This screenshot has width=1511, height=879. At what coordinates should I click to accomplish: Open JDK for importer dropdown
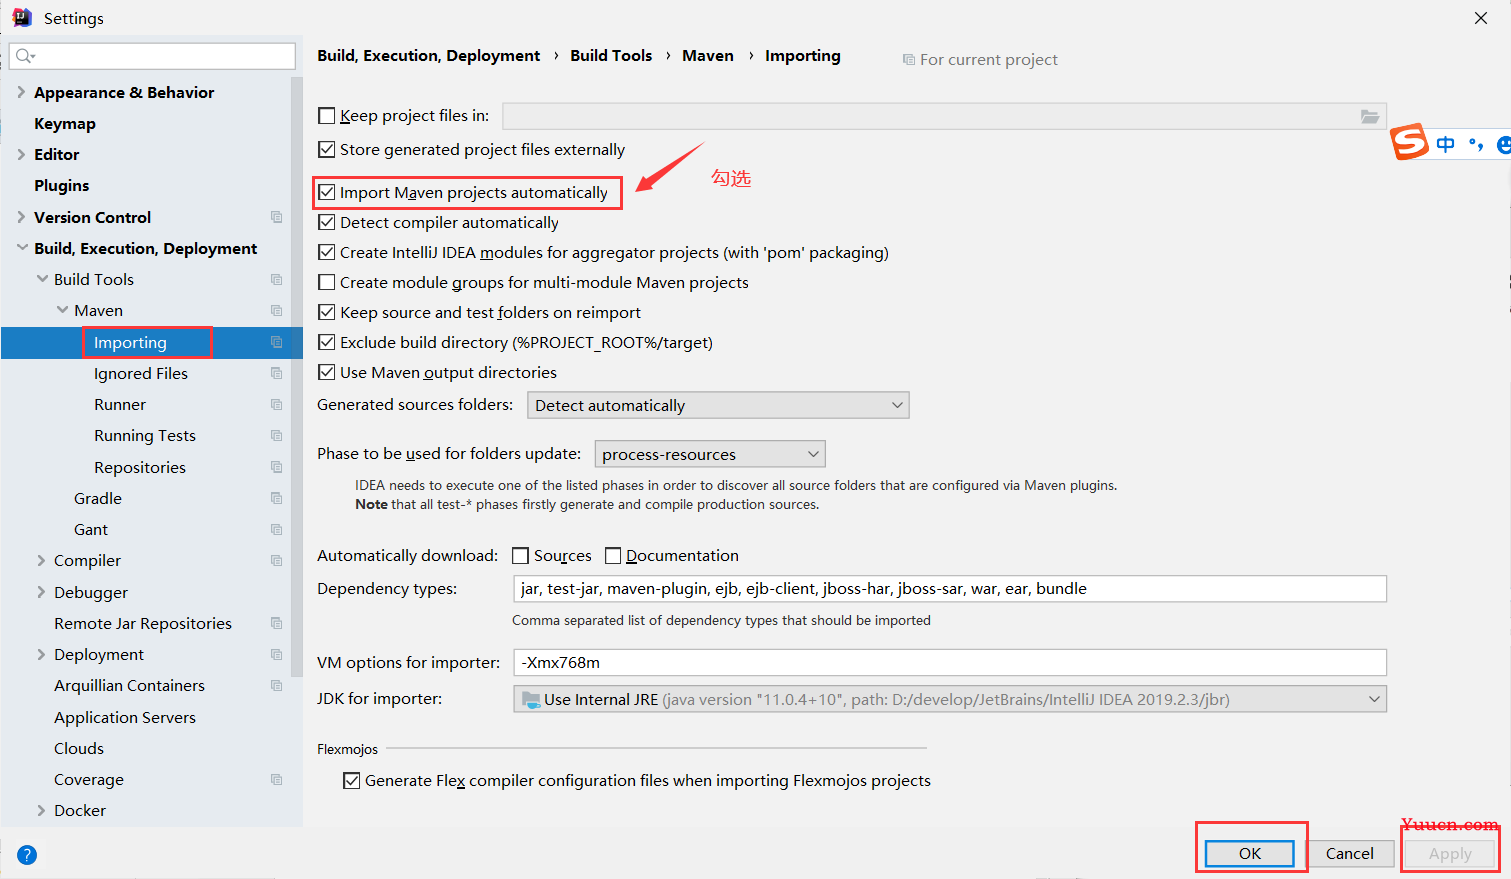pos(950,699)
